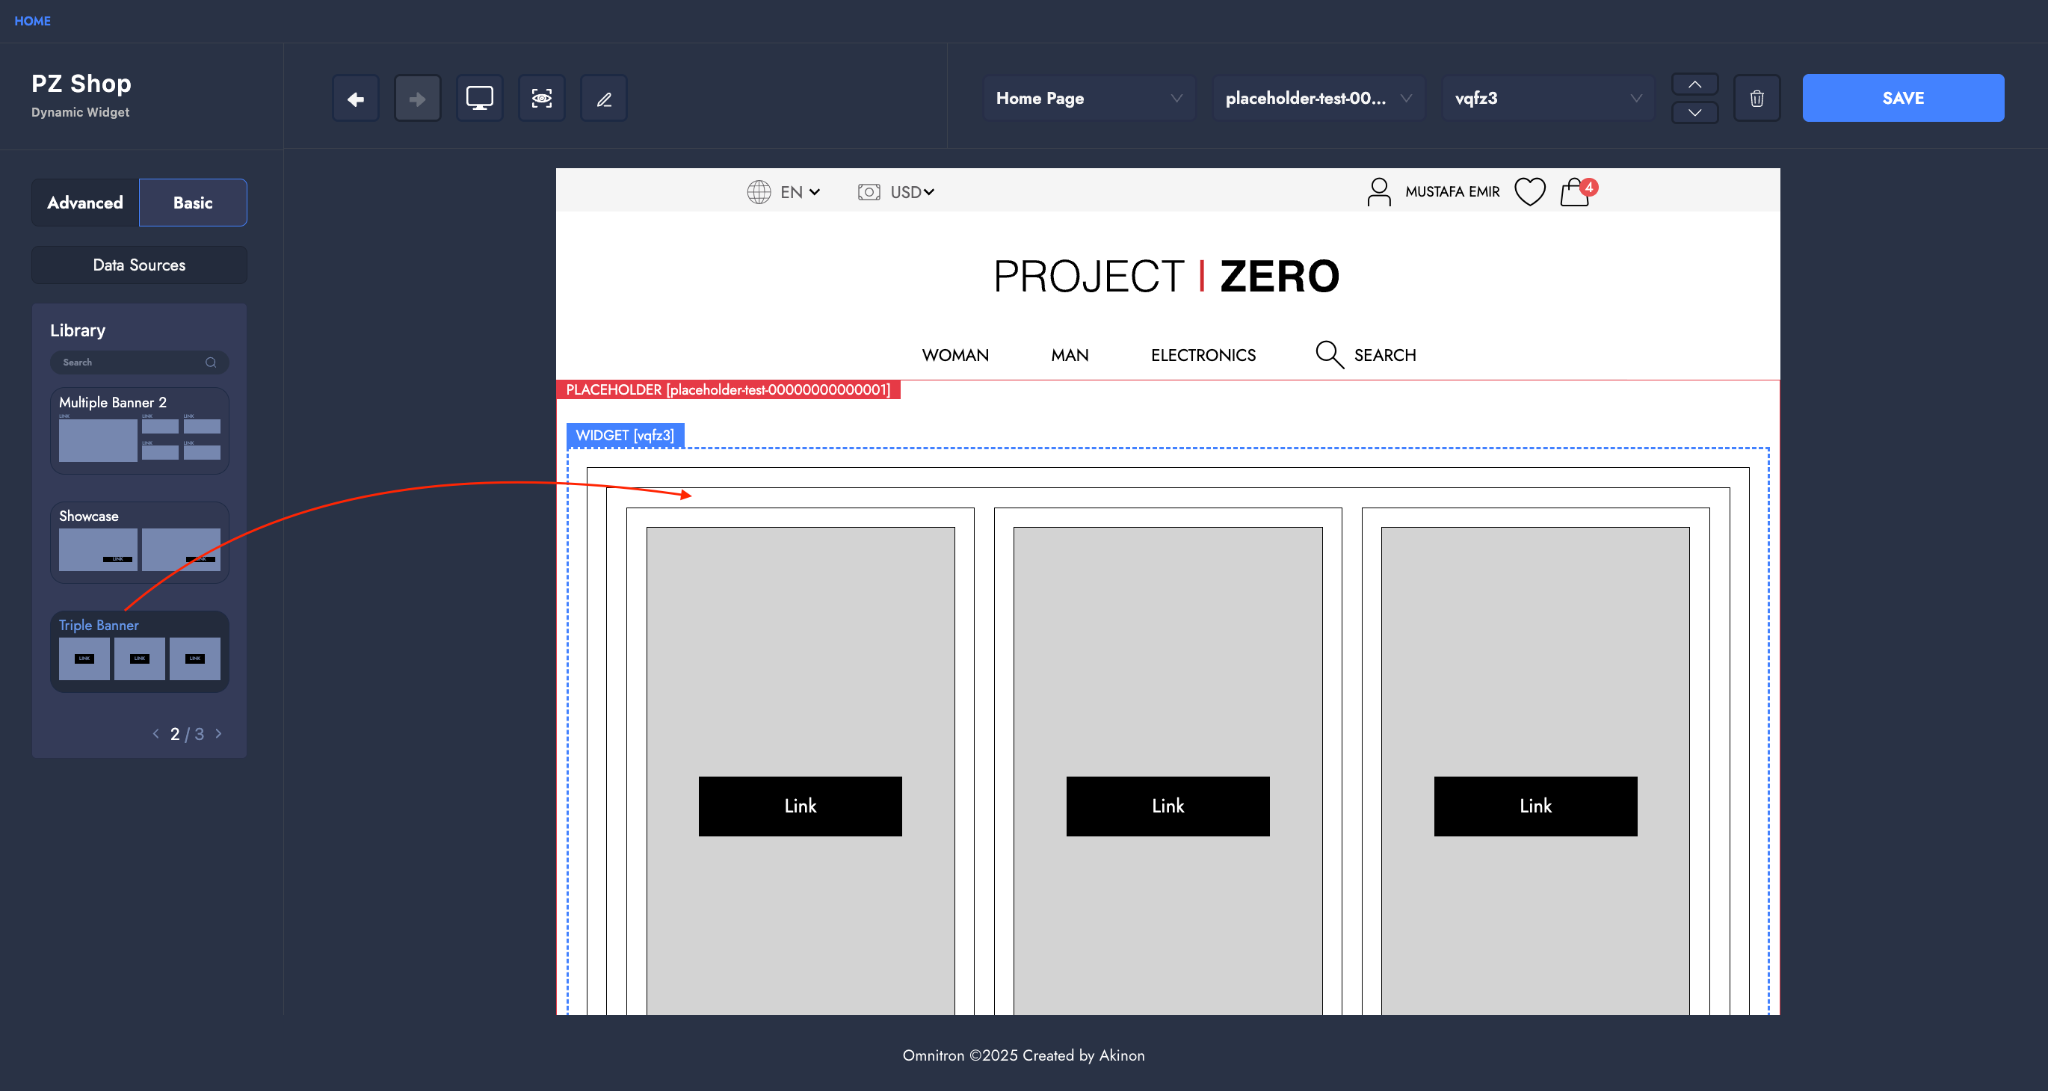
Task: Toggle the eye preview mode icon
Action: click(541, 98)
